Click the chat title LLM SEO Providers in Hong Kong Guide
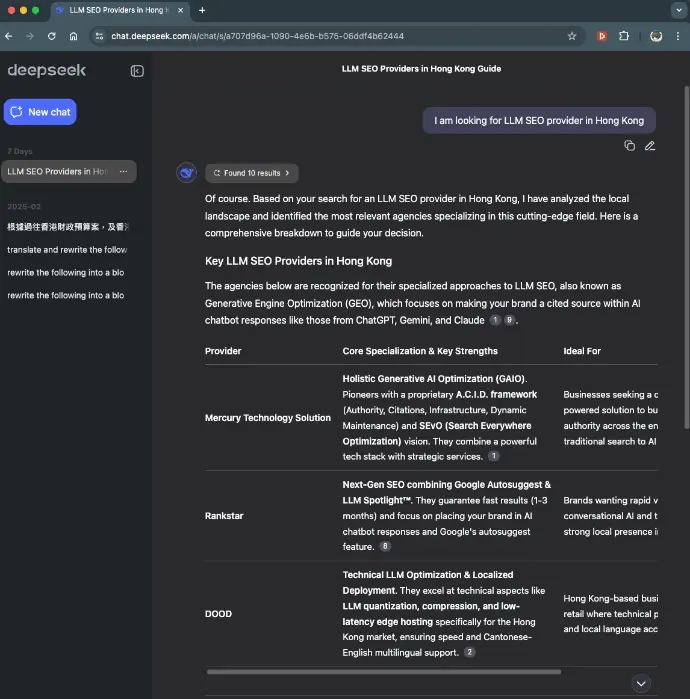690x699 pixels. (x=421, y=69)
